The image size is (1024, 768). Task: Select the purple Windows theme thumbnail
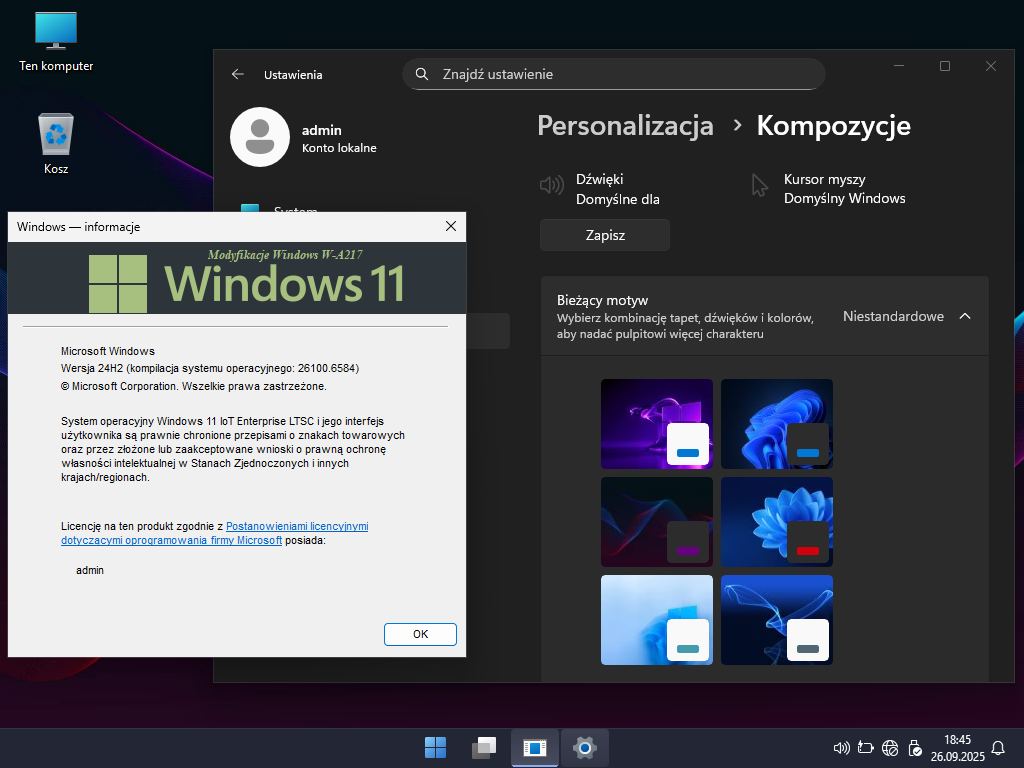(x=656, y=424)
